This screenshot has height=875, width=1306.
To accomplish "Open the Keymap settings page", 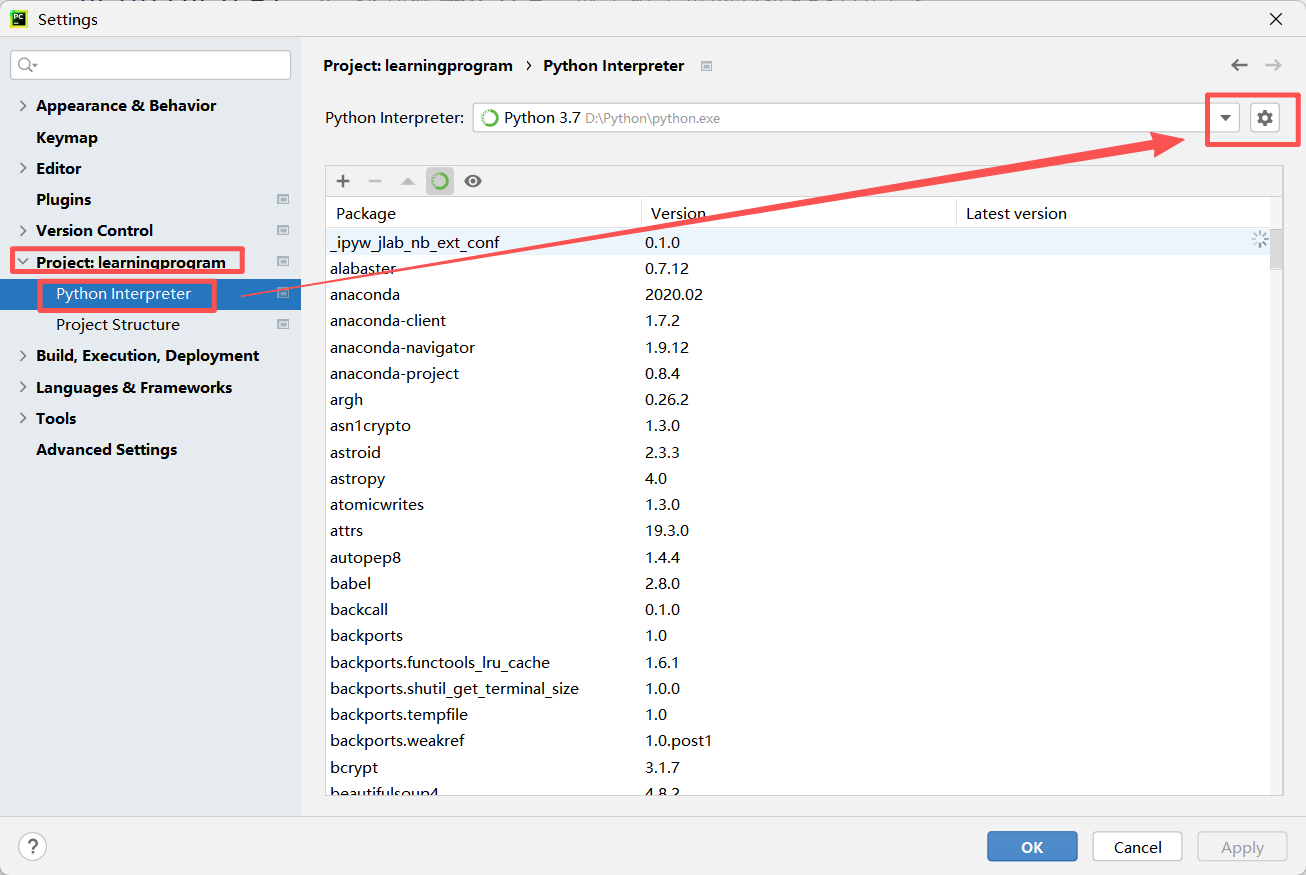I will 67,137.
